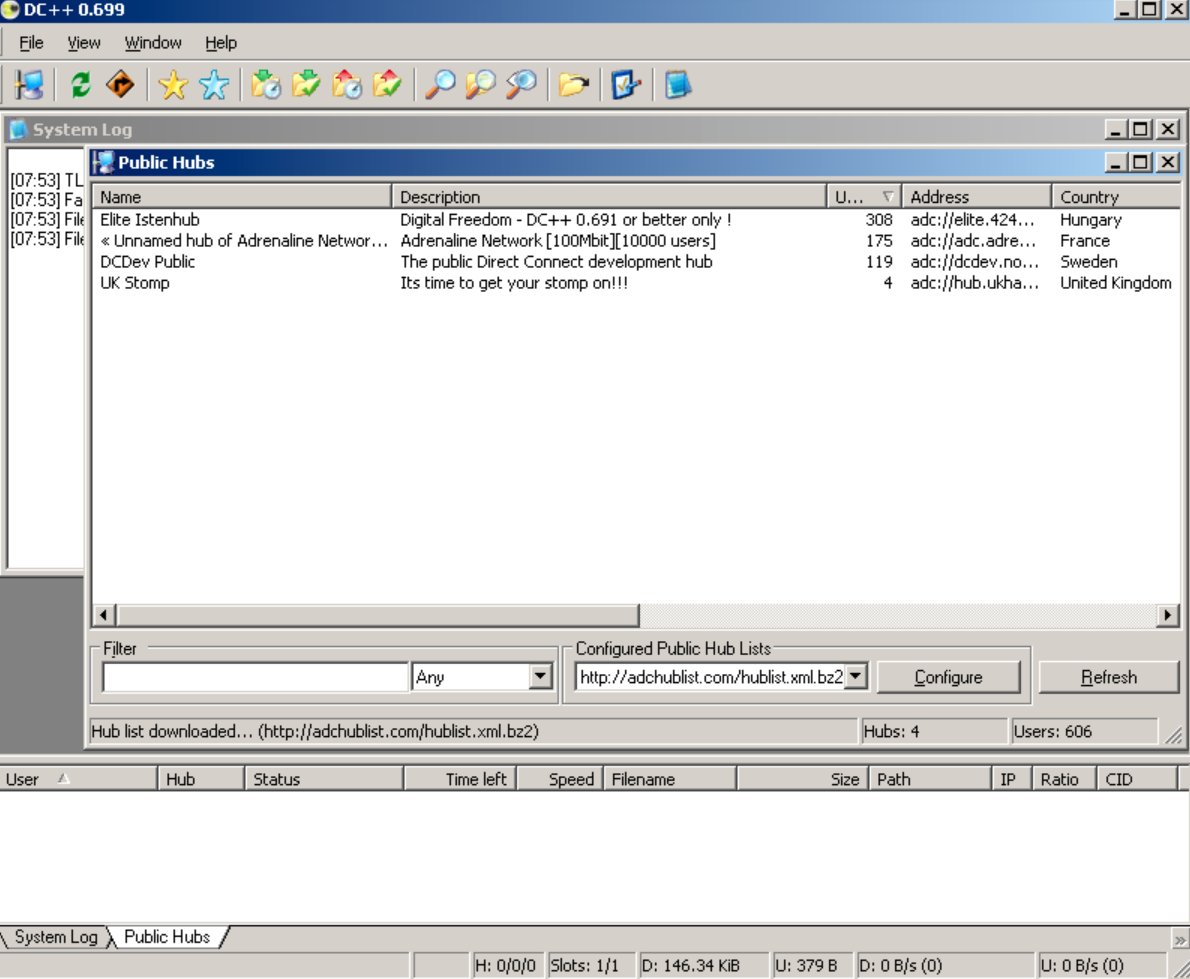
Task: Sort transfers by the Hub column
Action: coord(201,779)
